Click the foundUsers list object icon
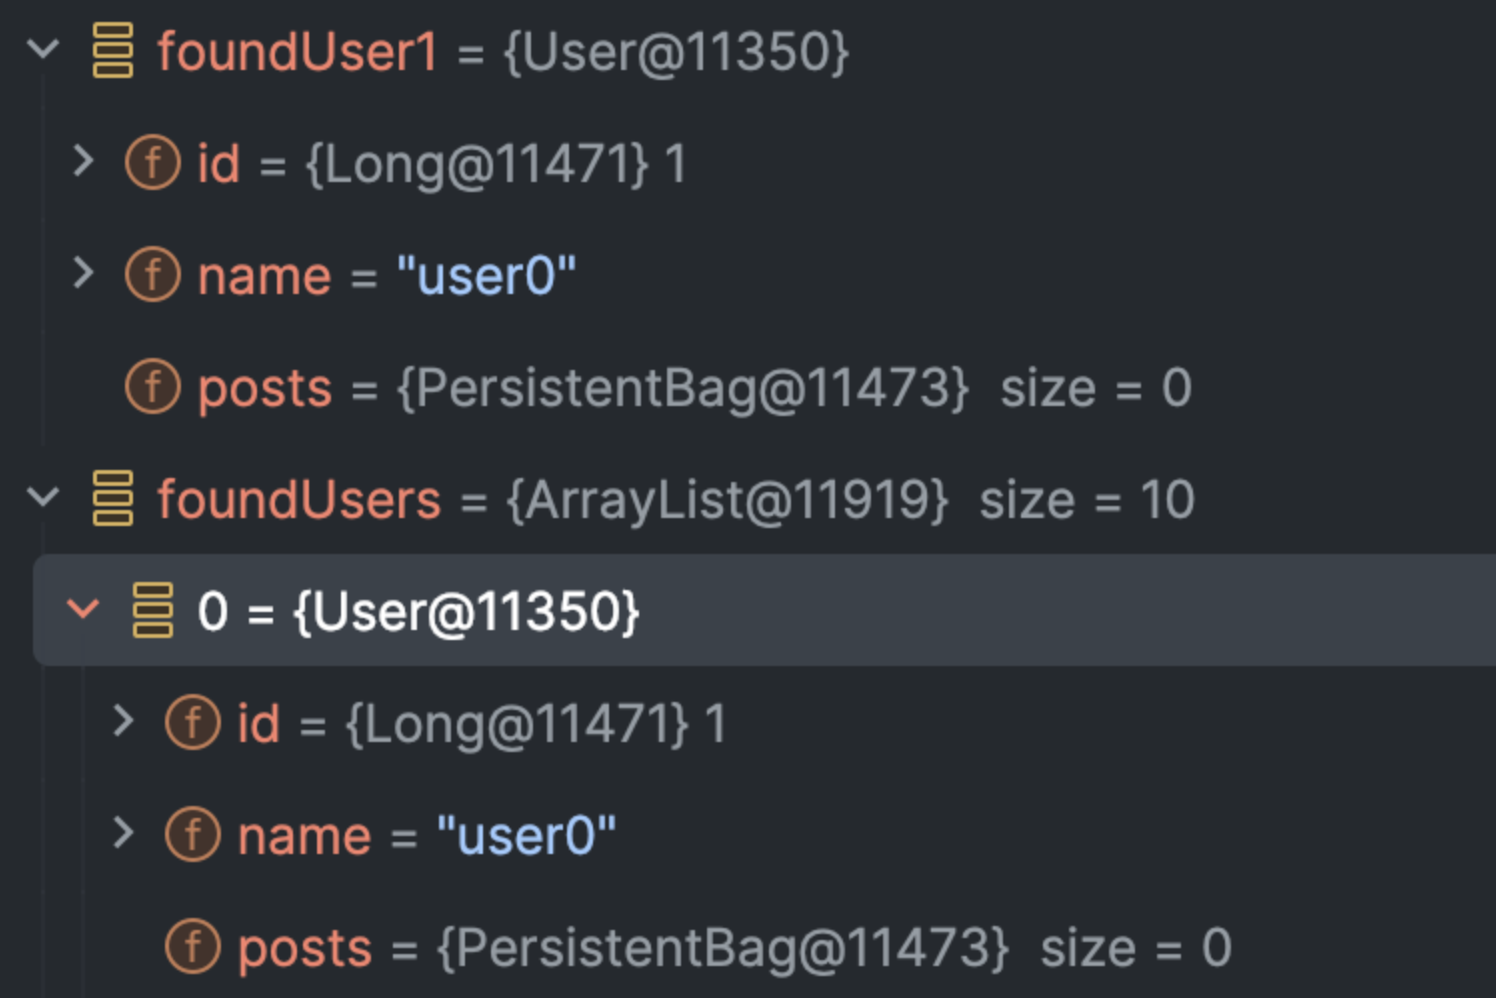The image size is (1496, 998). tap(112, 498)
